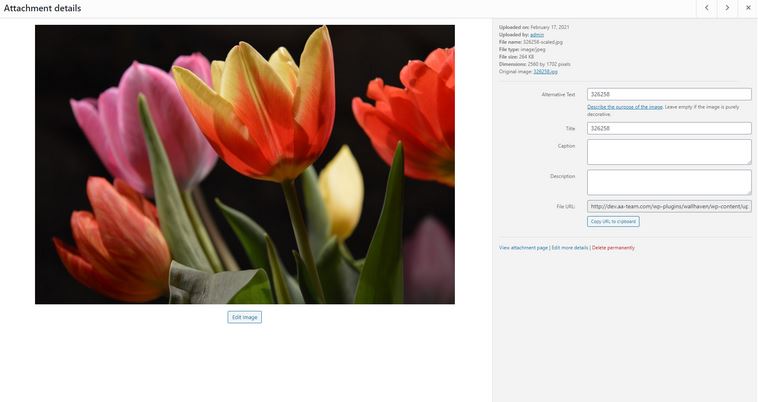
Task: Go to next attachment arrow
Action: 727,8
